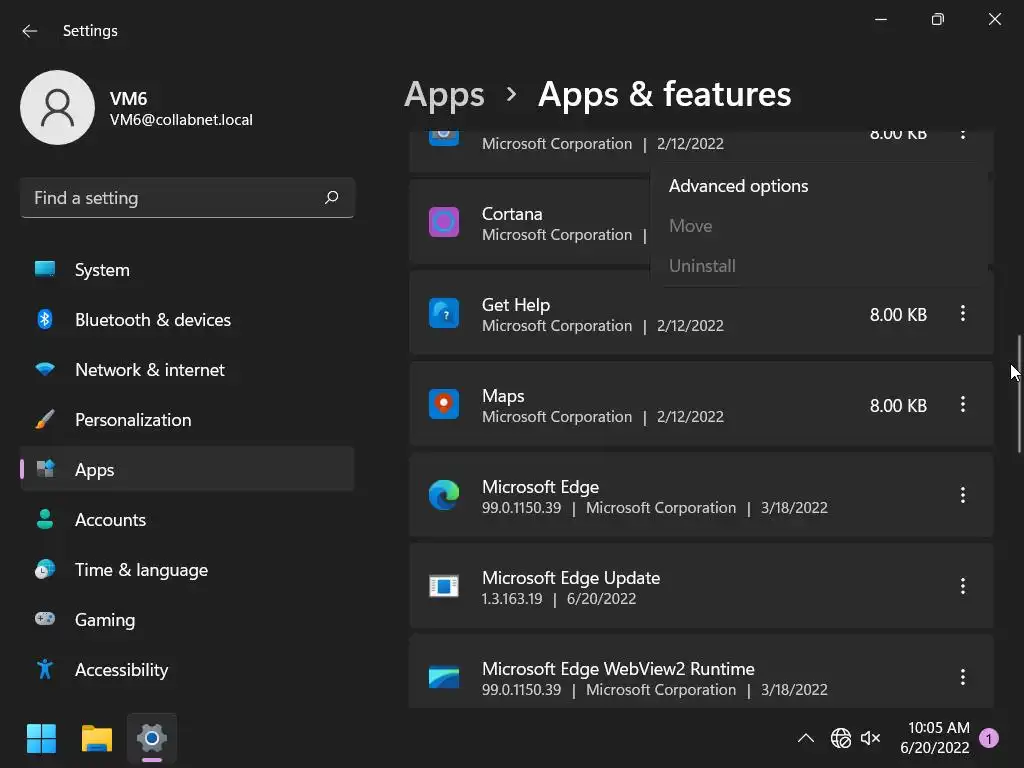Viewport: 1024px width, 768px height.
Task: Click the Microsoft Edge app icon
Action: (444, 495)
